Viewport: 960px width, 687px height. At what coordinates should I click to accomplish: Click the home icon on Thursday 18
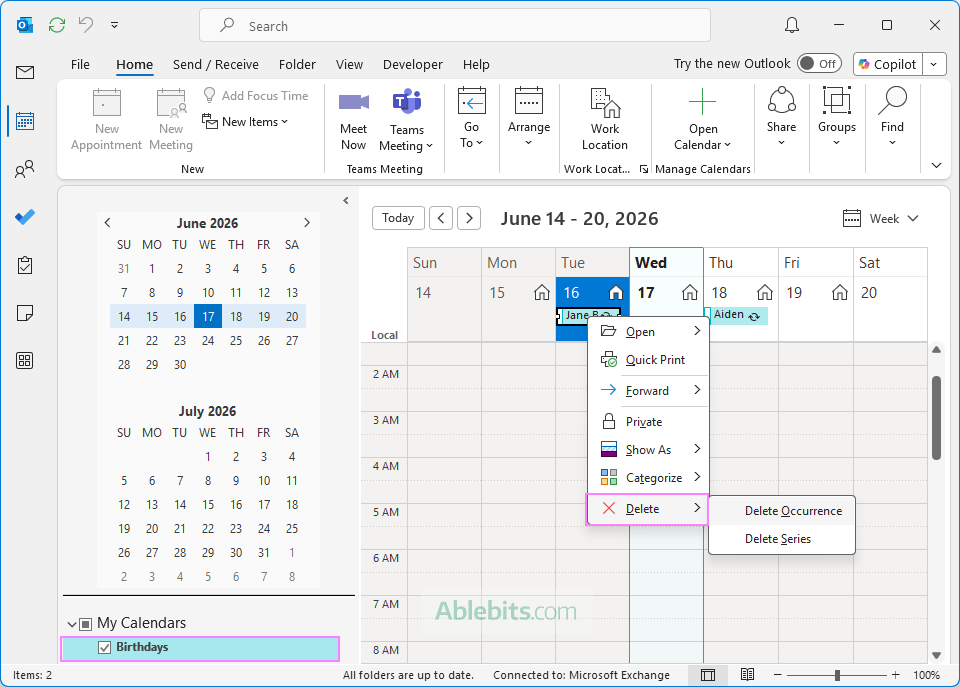pyautogui.click(x=764, y=293)
